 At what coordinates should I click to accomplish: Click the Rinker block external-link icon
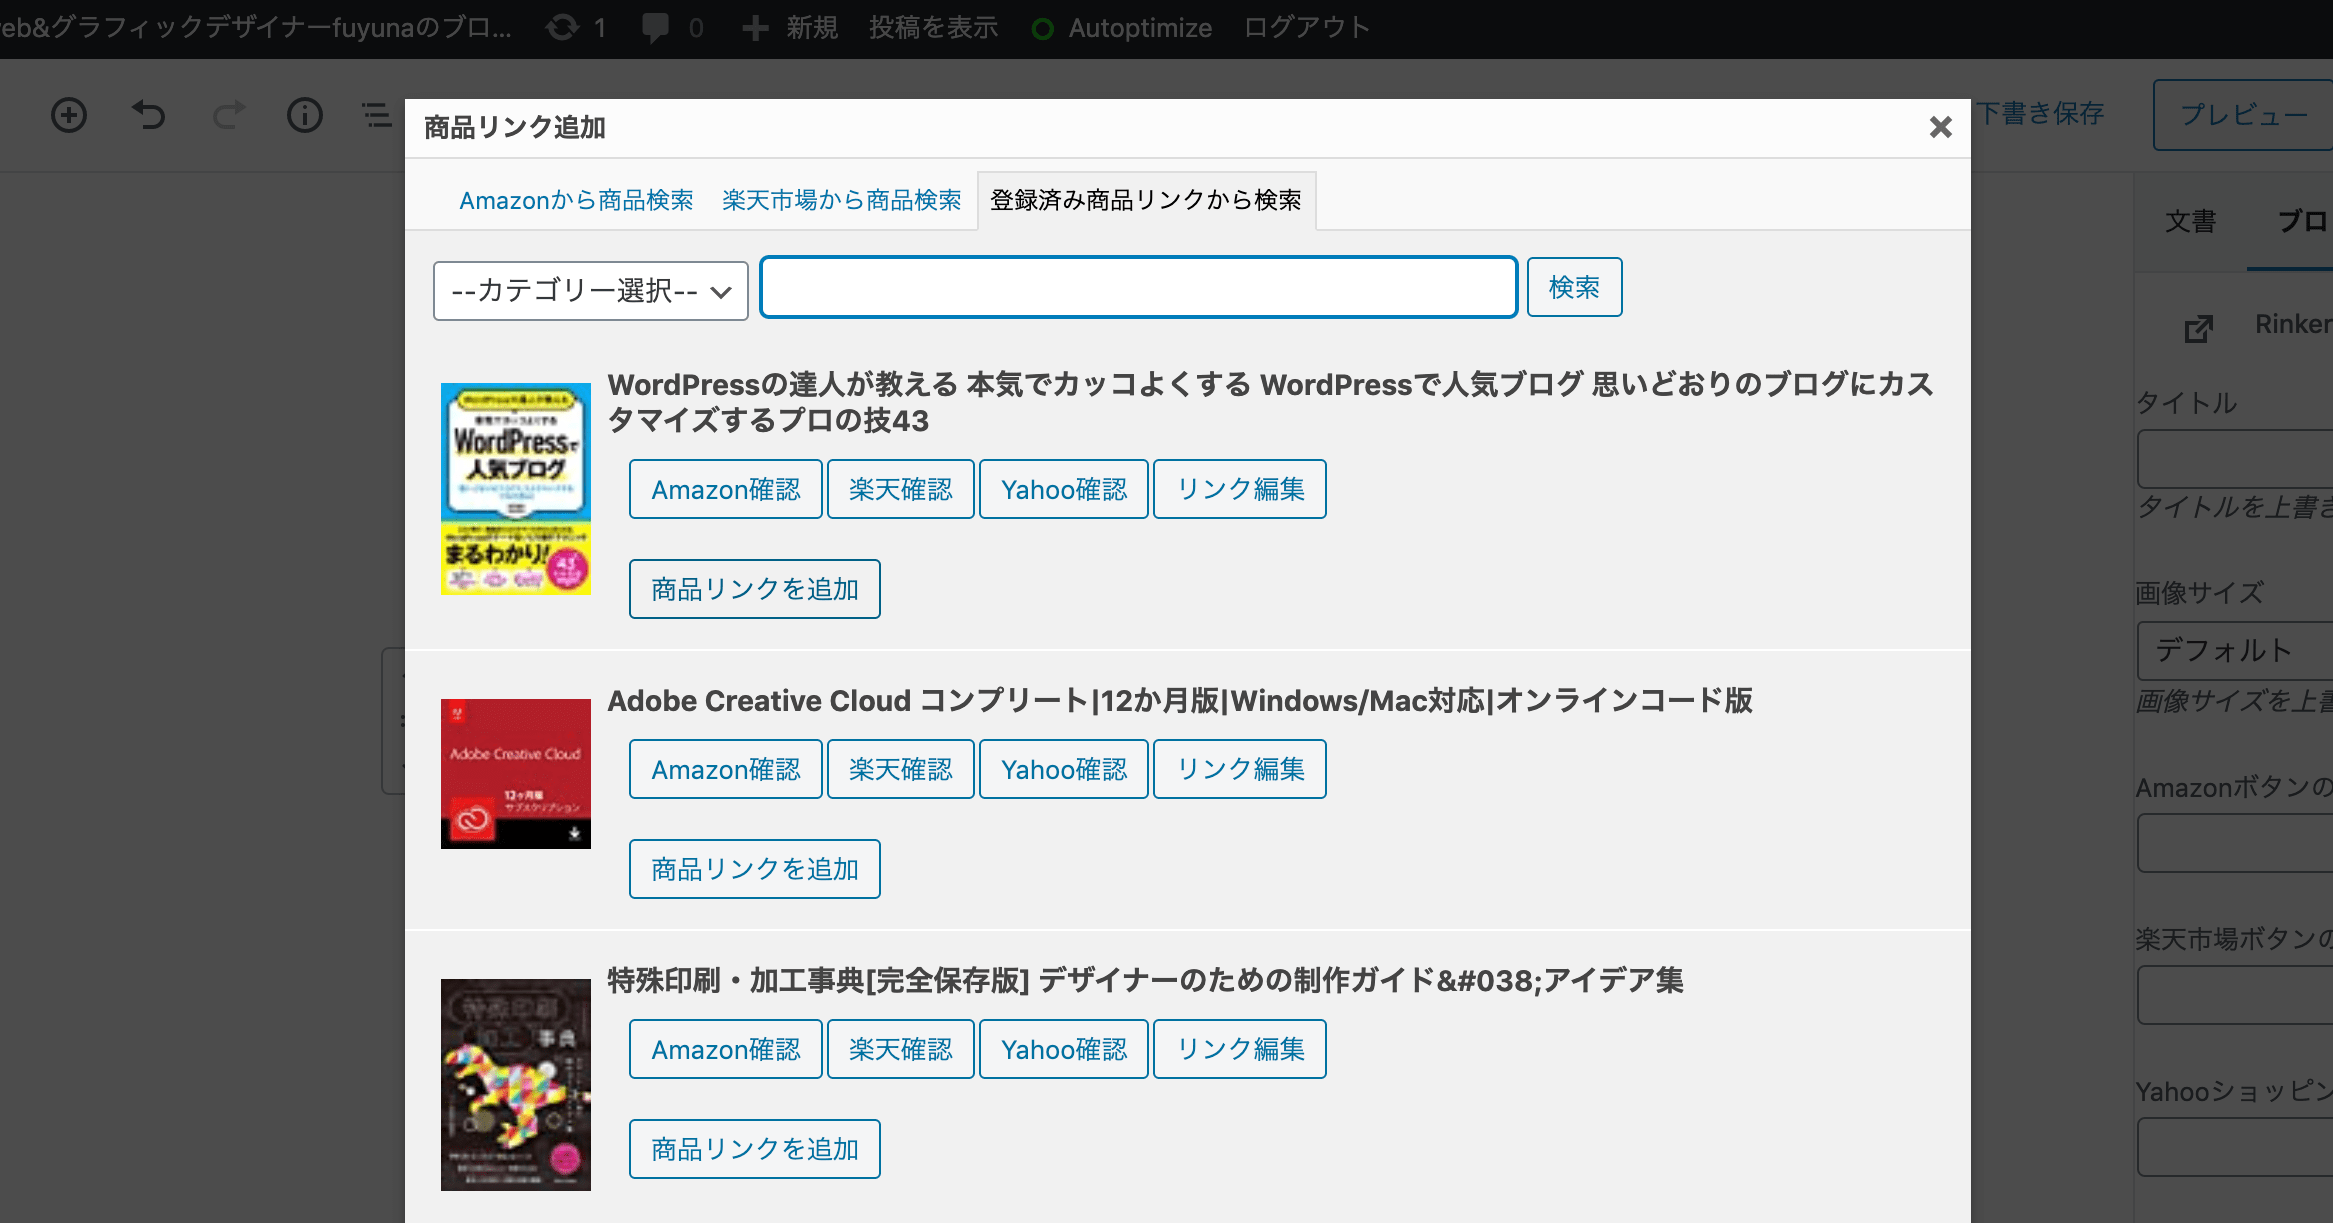click(x=2199, y=328)
